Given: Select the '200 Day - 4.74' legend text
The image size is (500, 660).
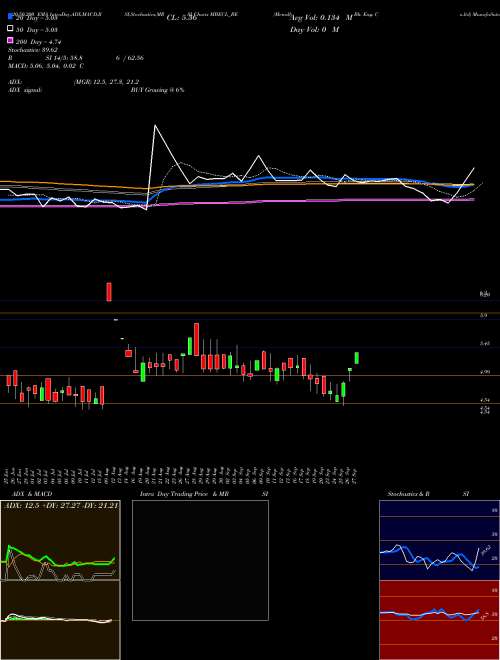Looking at the screenshot, I should point(38,42).
